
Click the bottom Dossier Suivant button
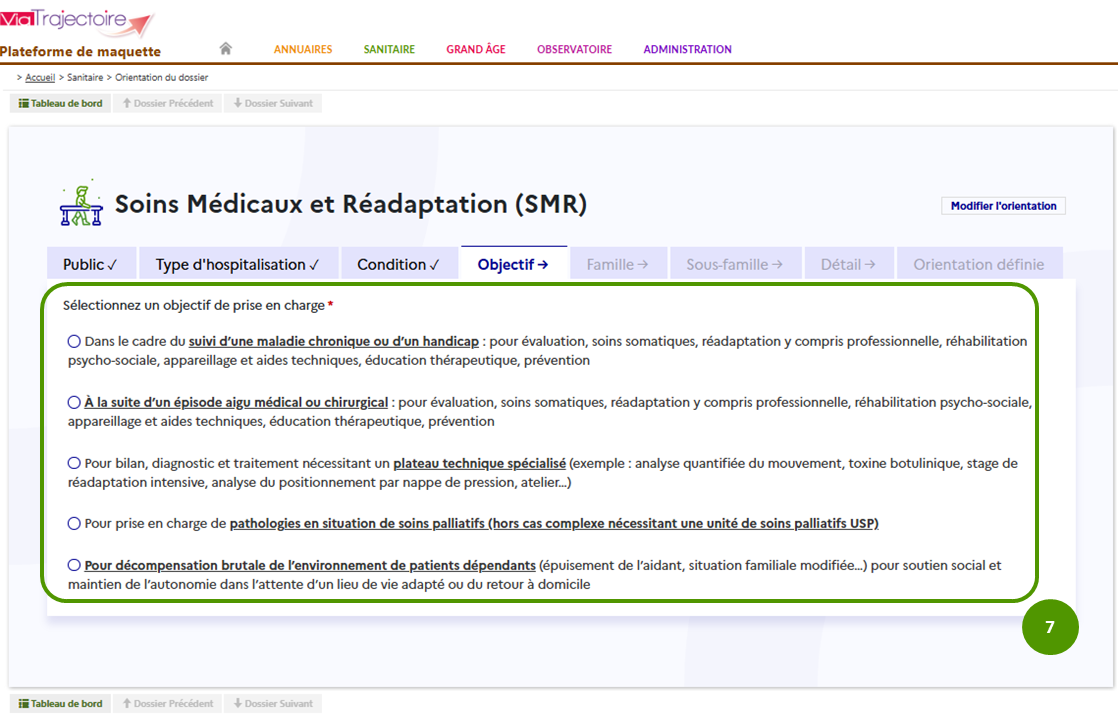click(x=273, y=704)
